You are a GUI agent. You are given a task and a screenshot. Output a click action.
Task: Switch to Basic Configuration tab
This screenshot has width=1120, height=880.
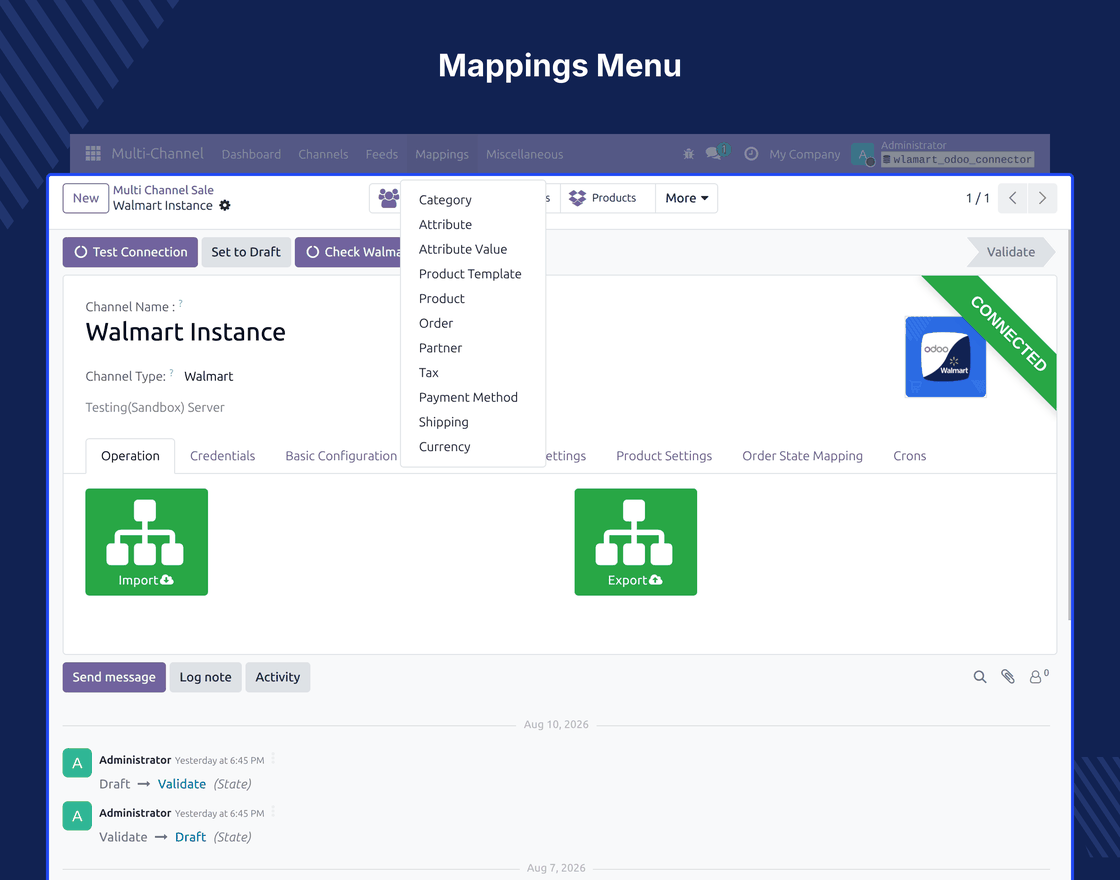341,456
